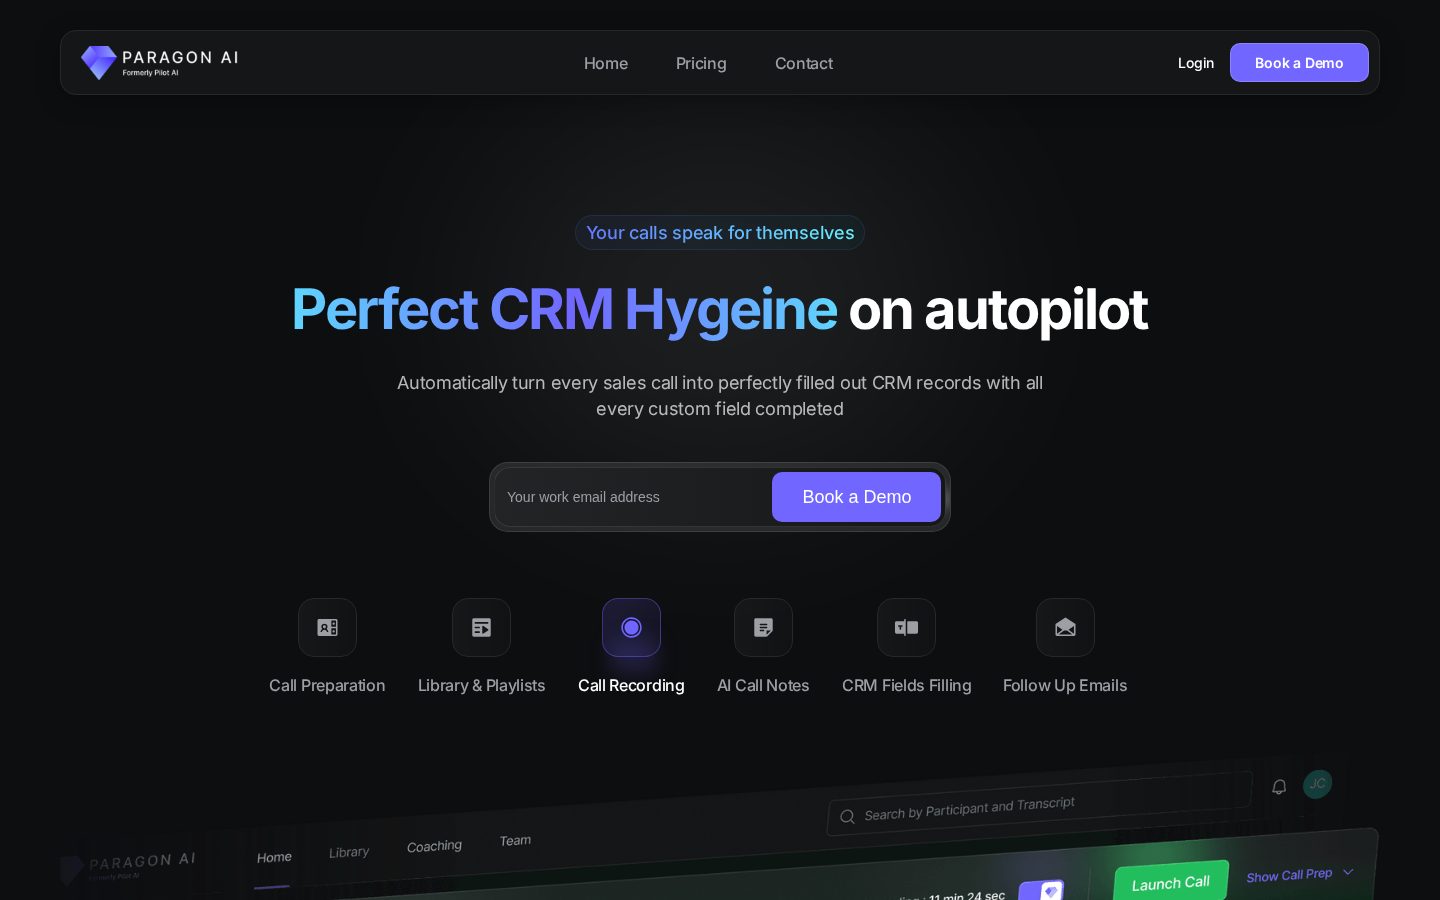Select the AI Call Notes feature icon
The image size is (1440, 900).
click(x=763, y=627)
